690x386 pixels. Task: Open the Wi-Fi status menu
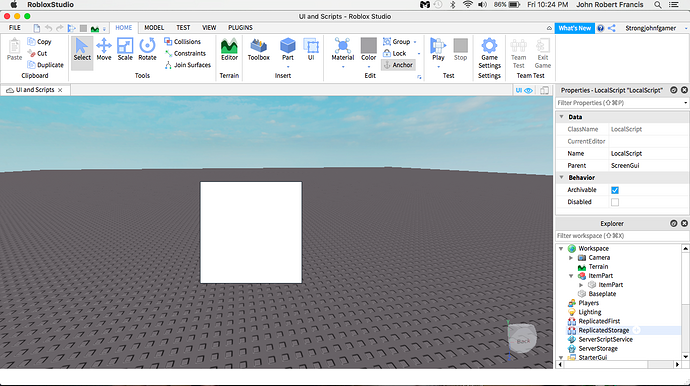click(x=468, y=5)
